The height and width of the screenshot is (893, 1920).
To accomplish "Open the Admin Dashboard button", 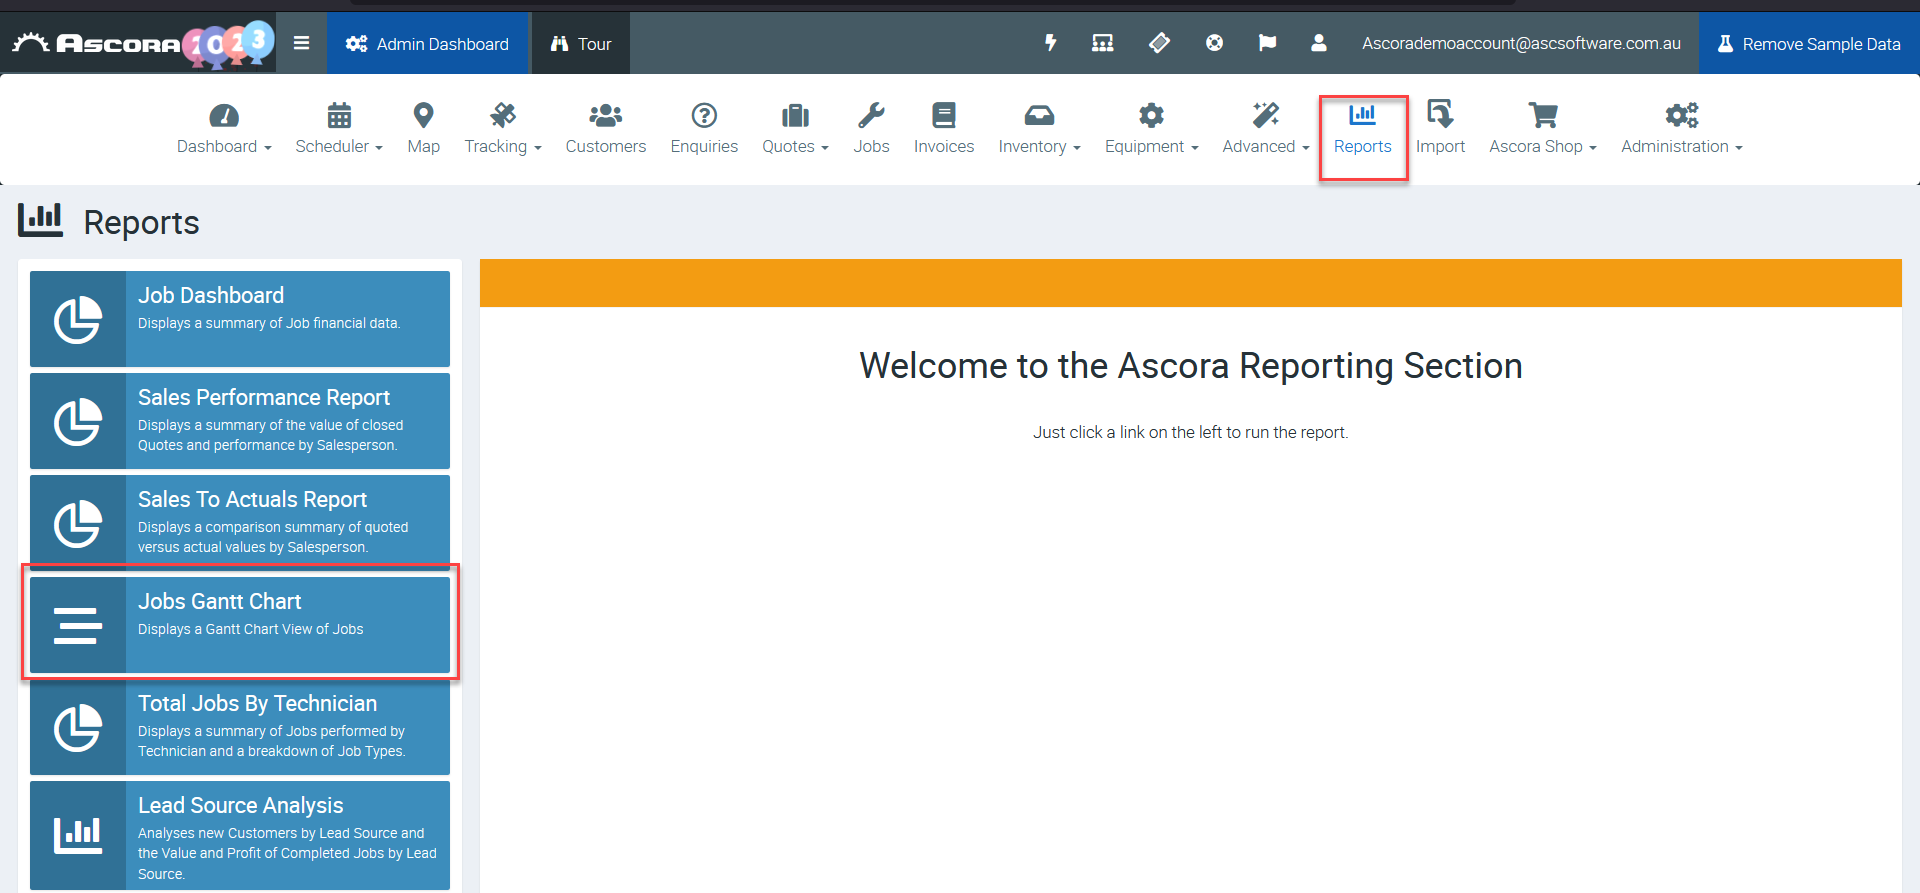I will point(427,44).
